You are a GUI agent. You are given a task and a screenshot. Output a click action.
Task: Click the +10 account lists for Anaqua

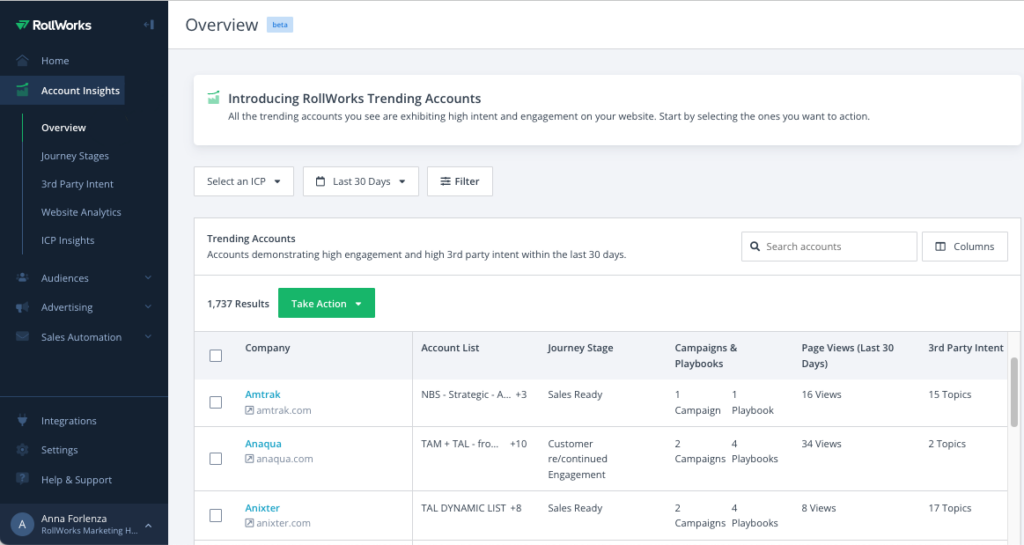(519, 444)
